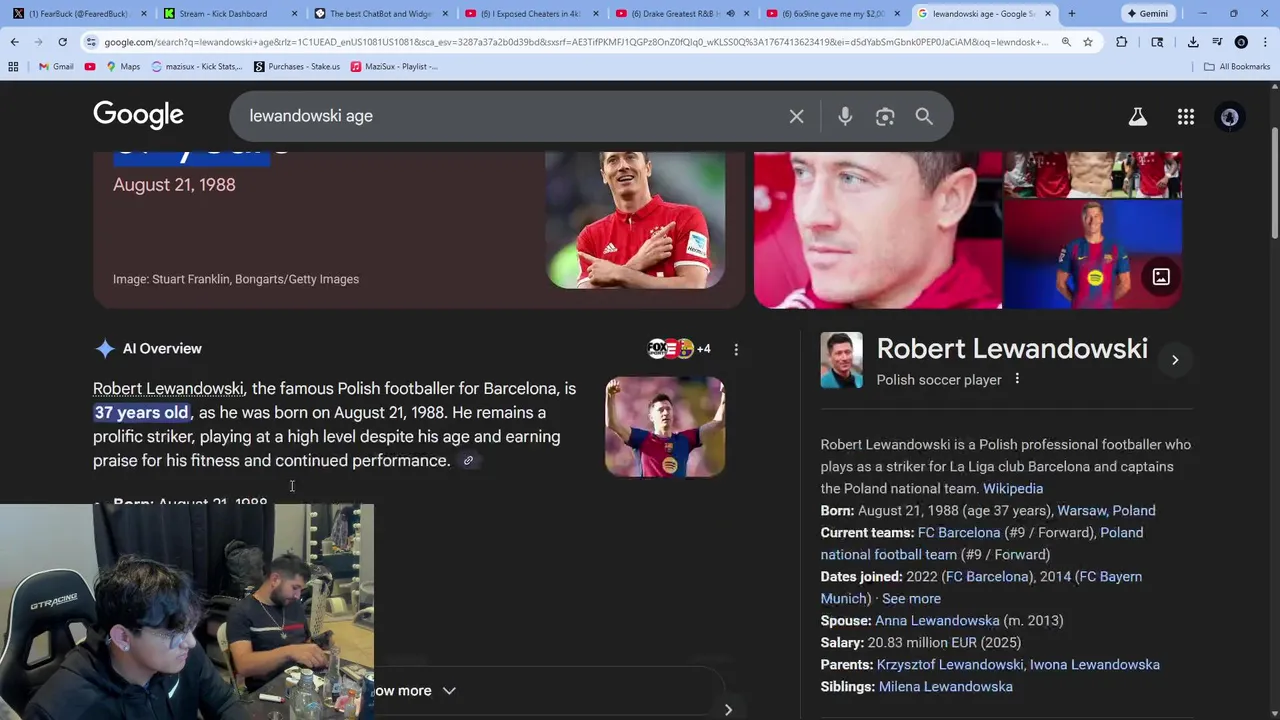
Task: Open the AI Overview citation link icon
Action: pos(468,461)
